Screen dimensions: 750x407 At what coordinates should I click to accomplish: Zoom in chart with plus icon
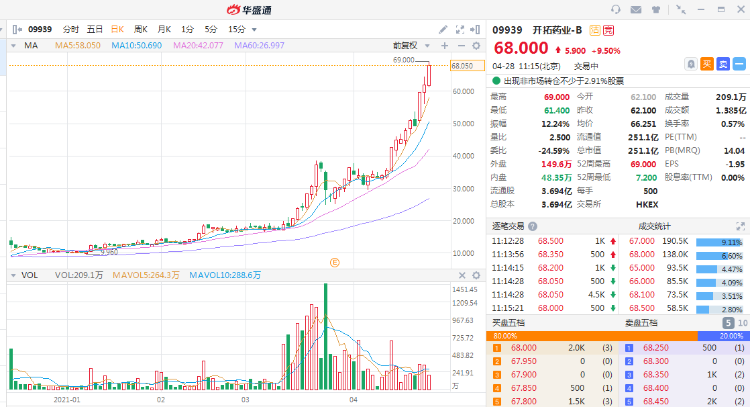445,45
